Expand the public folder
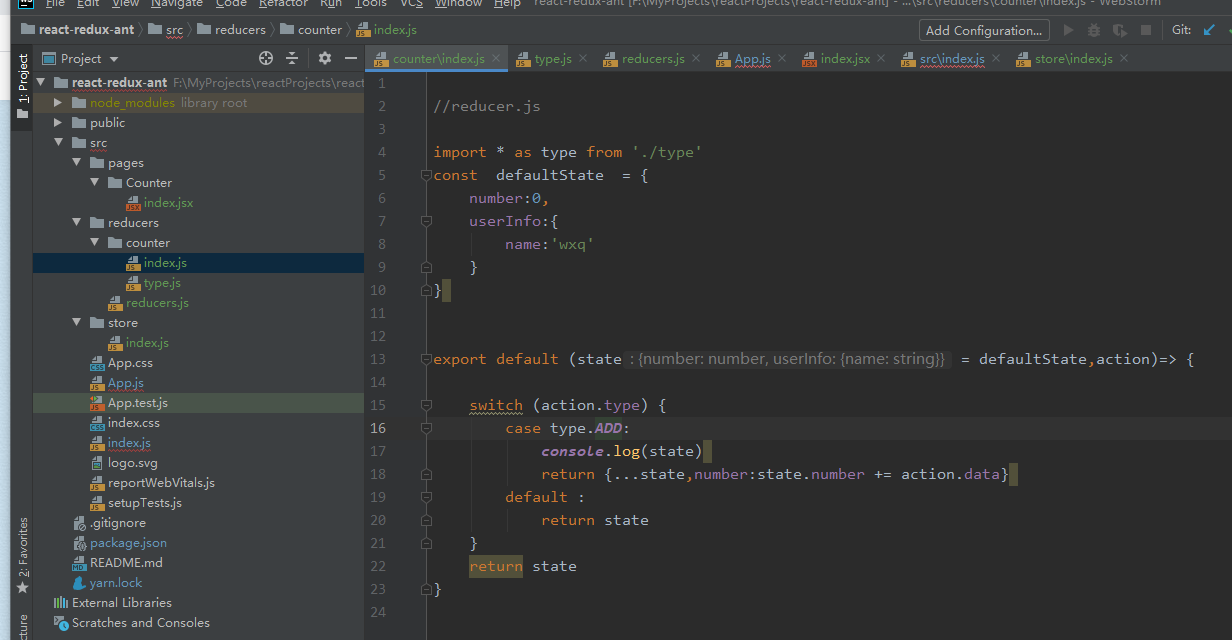The width and height of the screenshot is (1232, 640). [58, 123]
